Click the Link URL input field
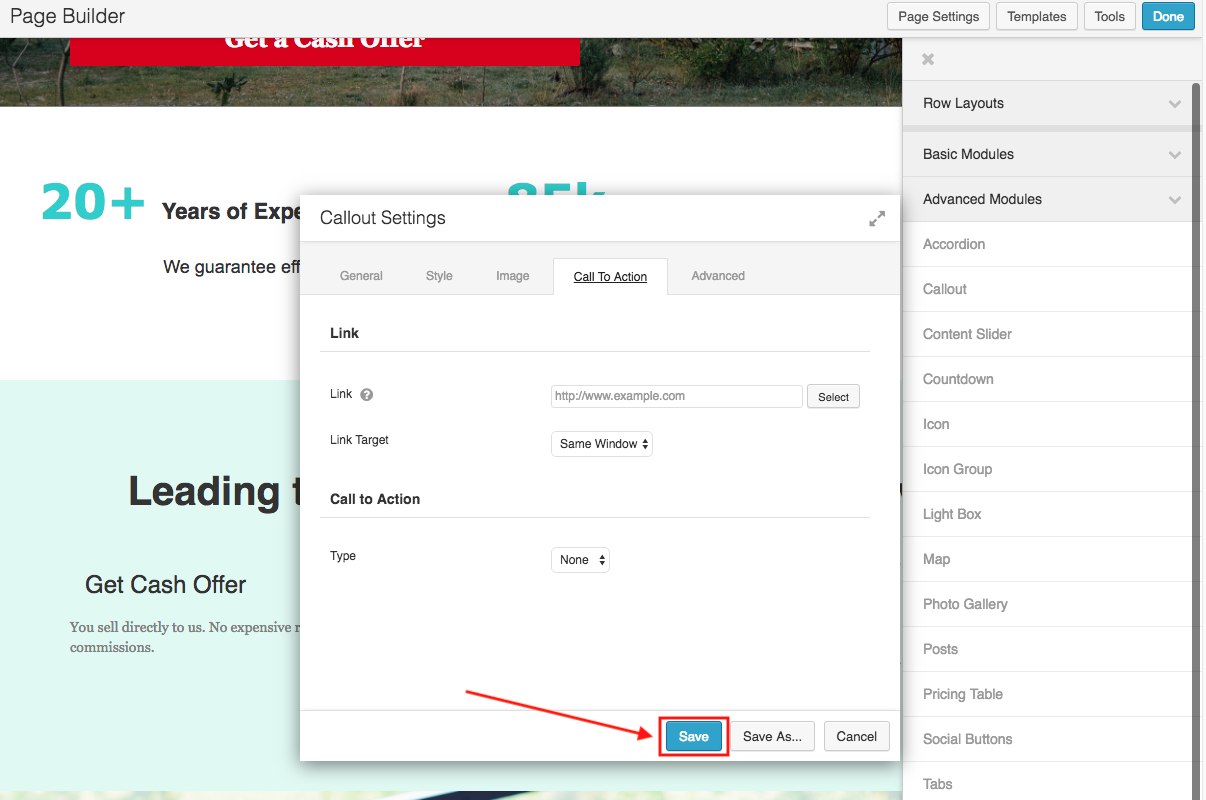The image size is (1206, 800). pos(677,396)
